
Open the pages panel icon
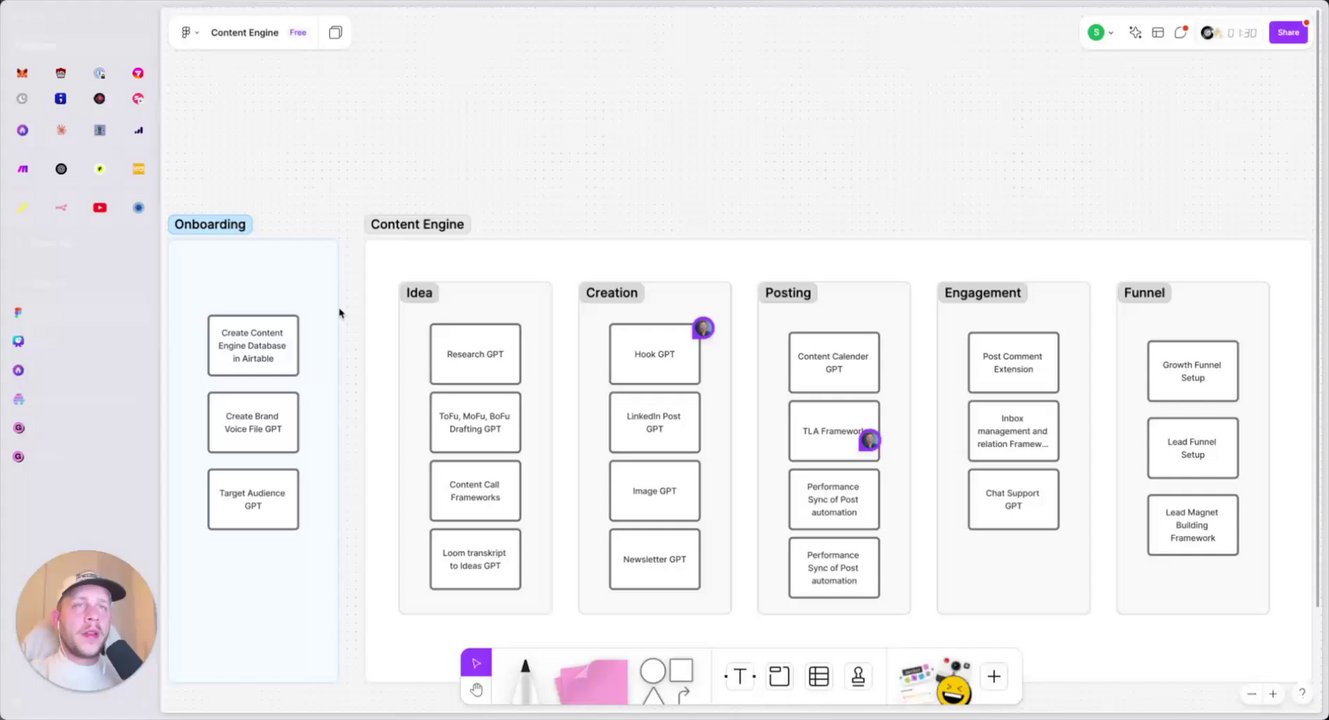[335, 32]
